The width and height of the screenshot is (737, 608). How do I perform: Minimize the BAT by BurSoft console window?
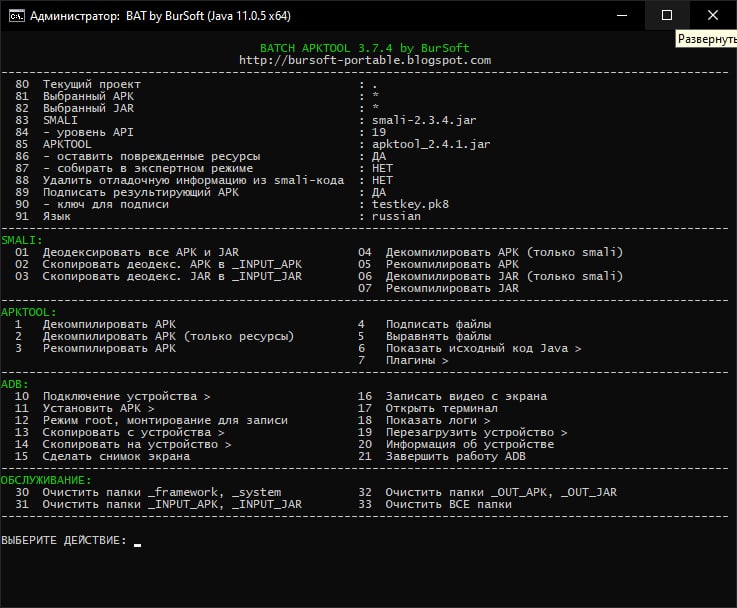(x=622, y=16)
